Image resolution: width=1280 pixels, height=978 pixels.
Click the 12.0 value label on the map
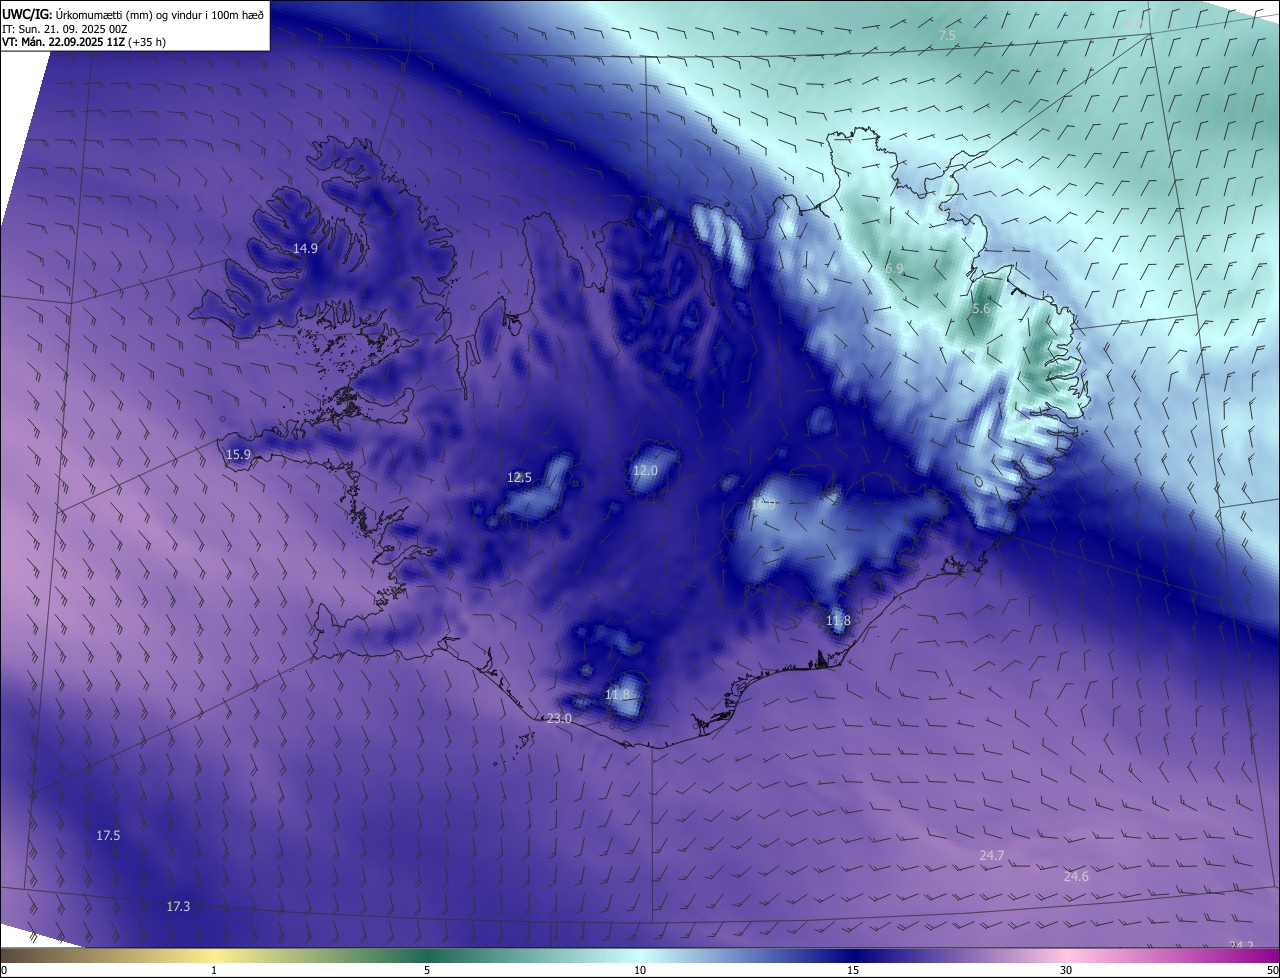tap(645, 470)
